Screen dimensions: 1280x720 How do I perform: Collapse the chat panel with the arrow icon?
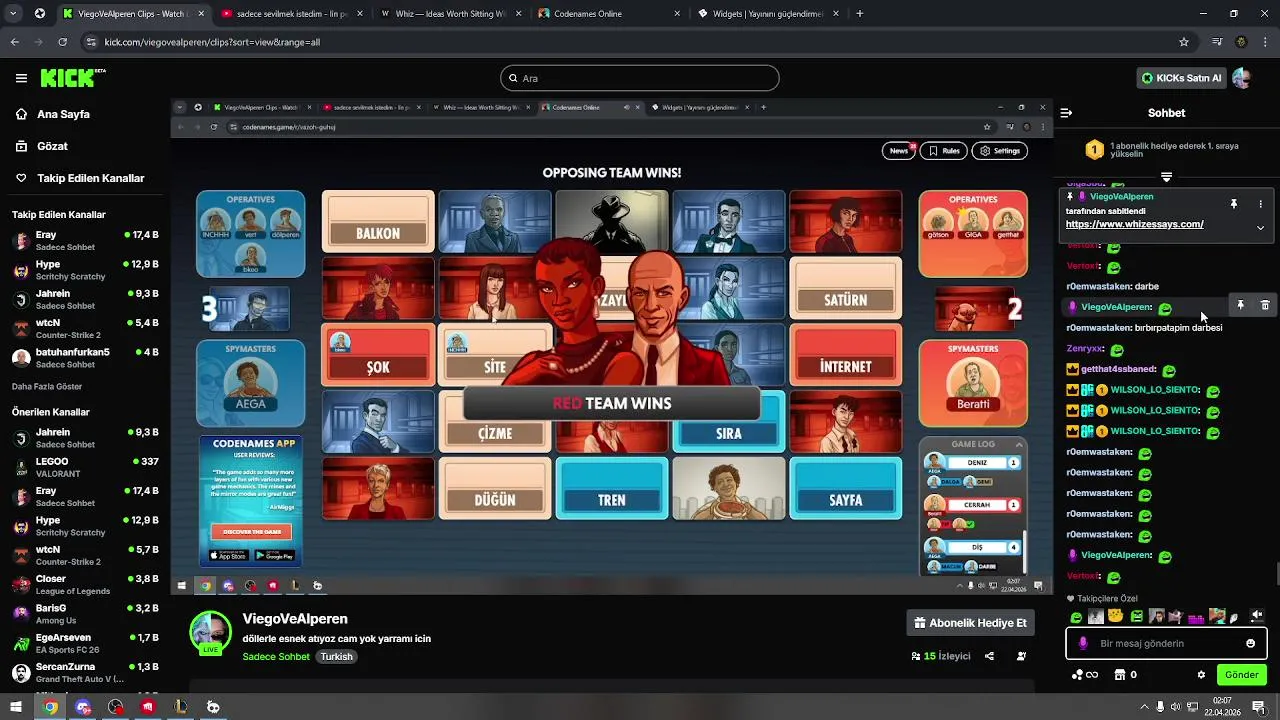[1066, 113]
